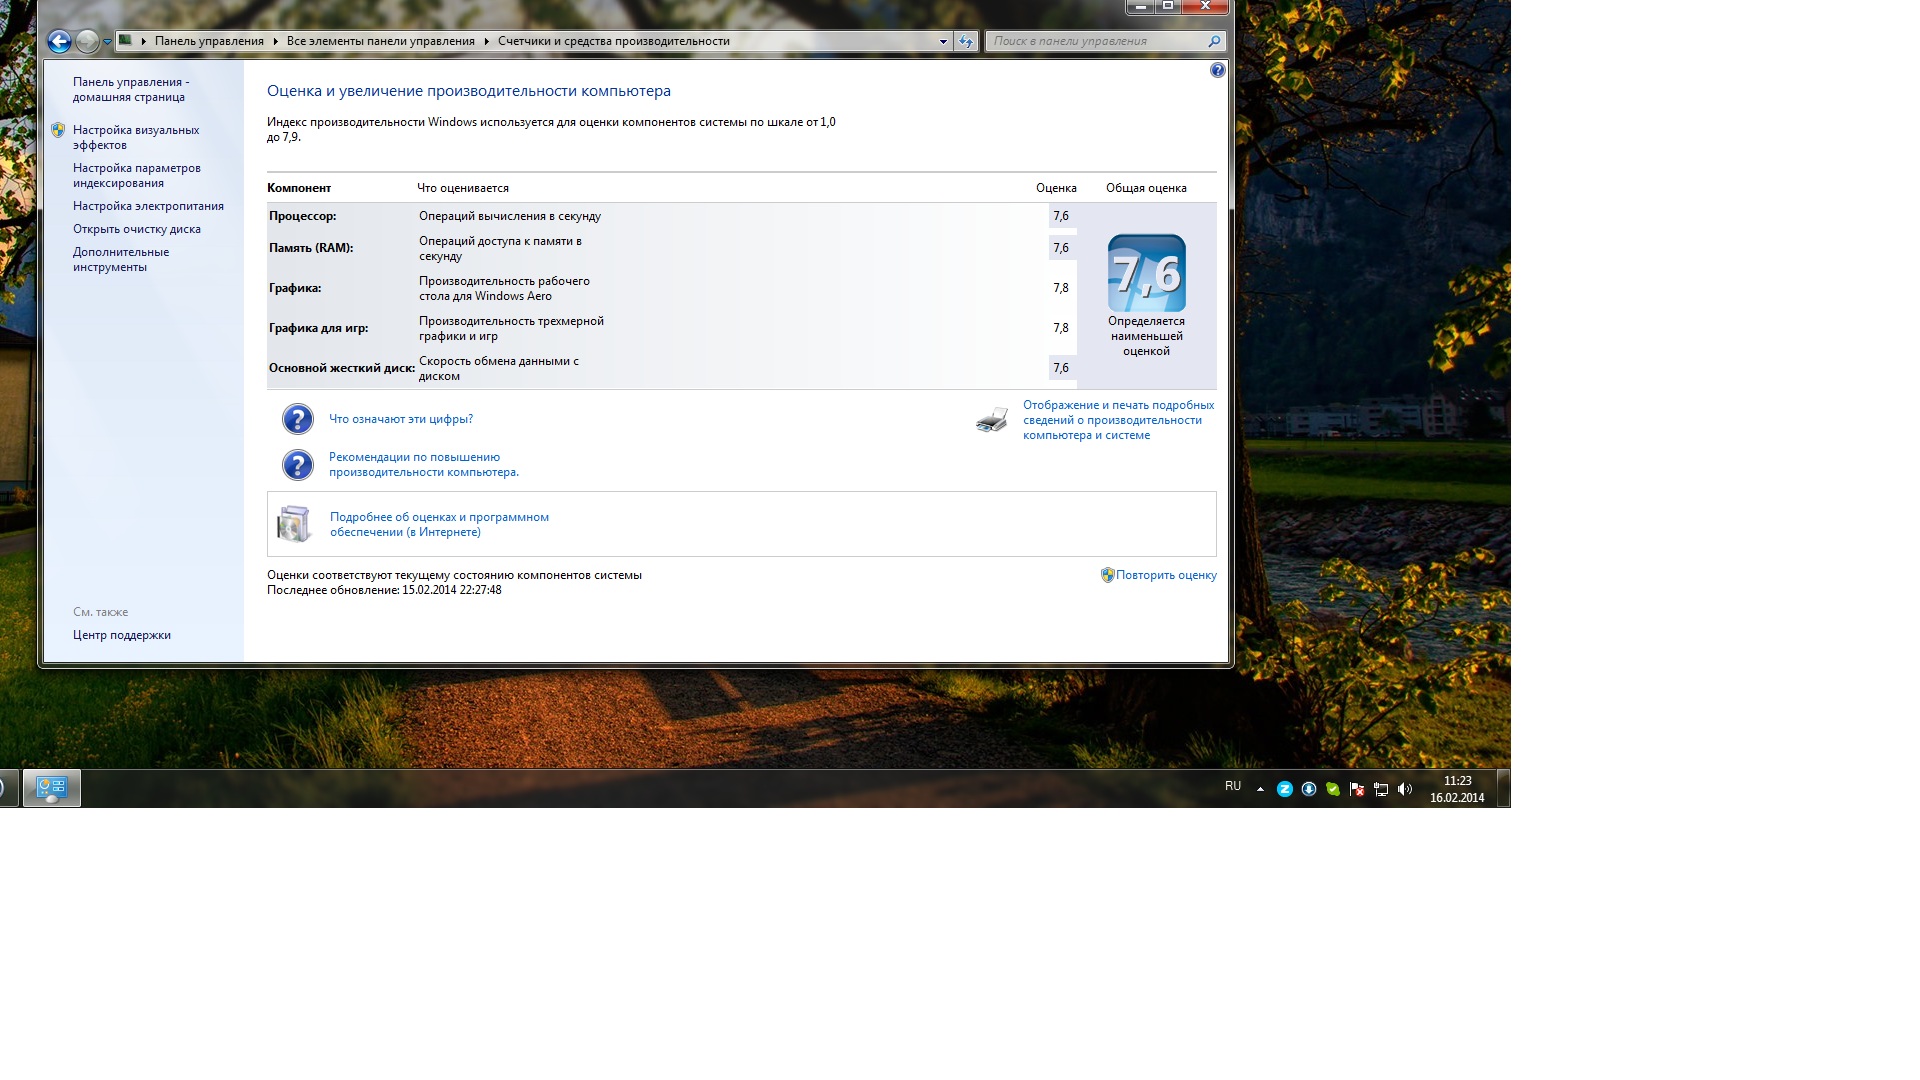
Task: Expand arrow after 'Все элементы панели управления'
Action: point(487,41)
